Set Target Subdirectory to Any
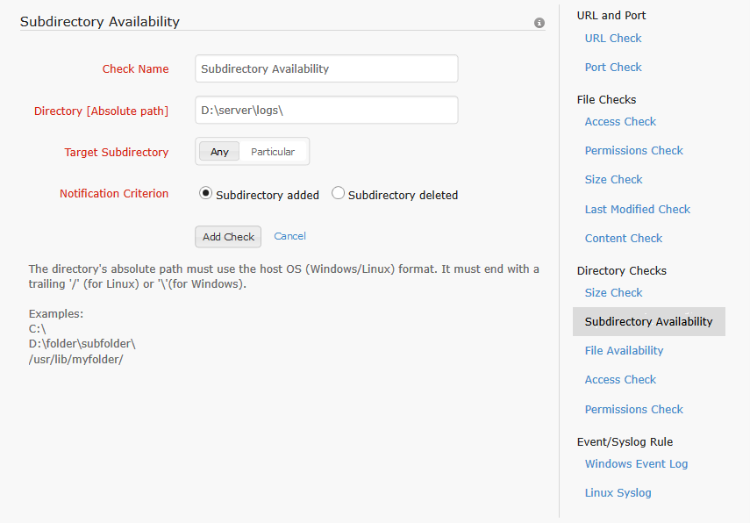Viewport: 750px width, 523px height. [219, 152]
